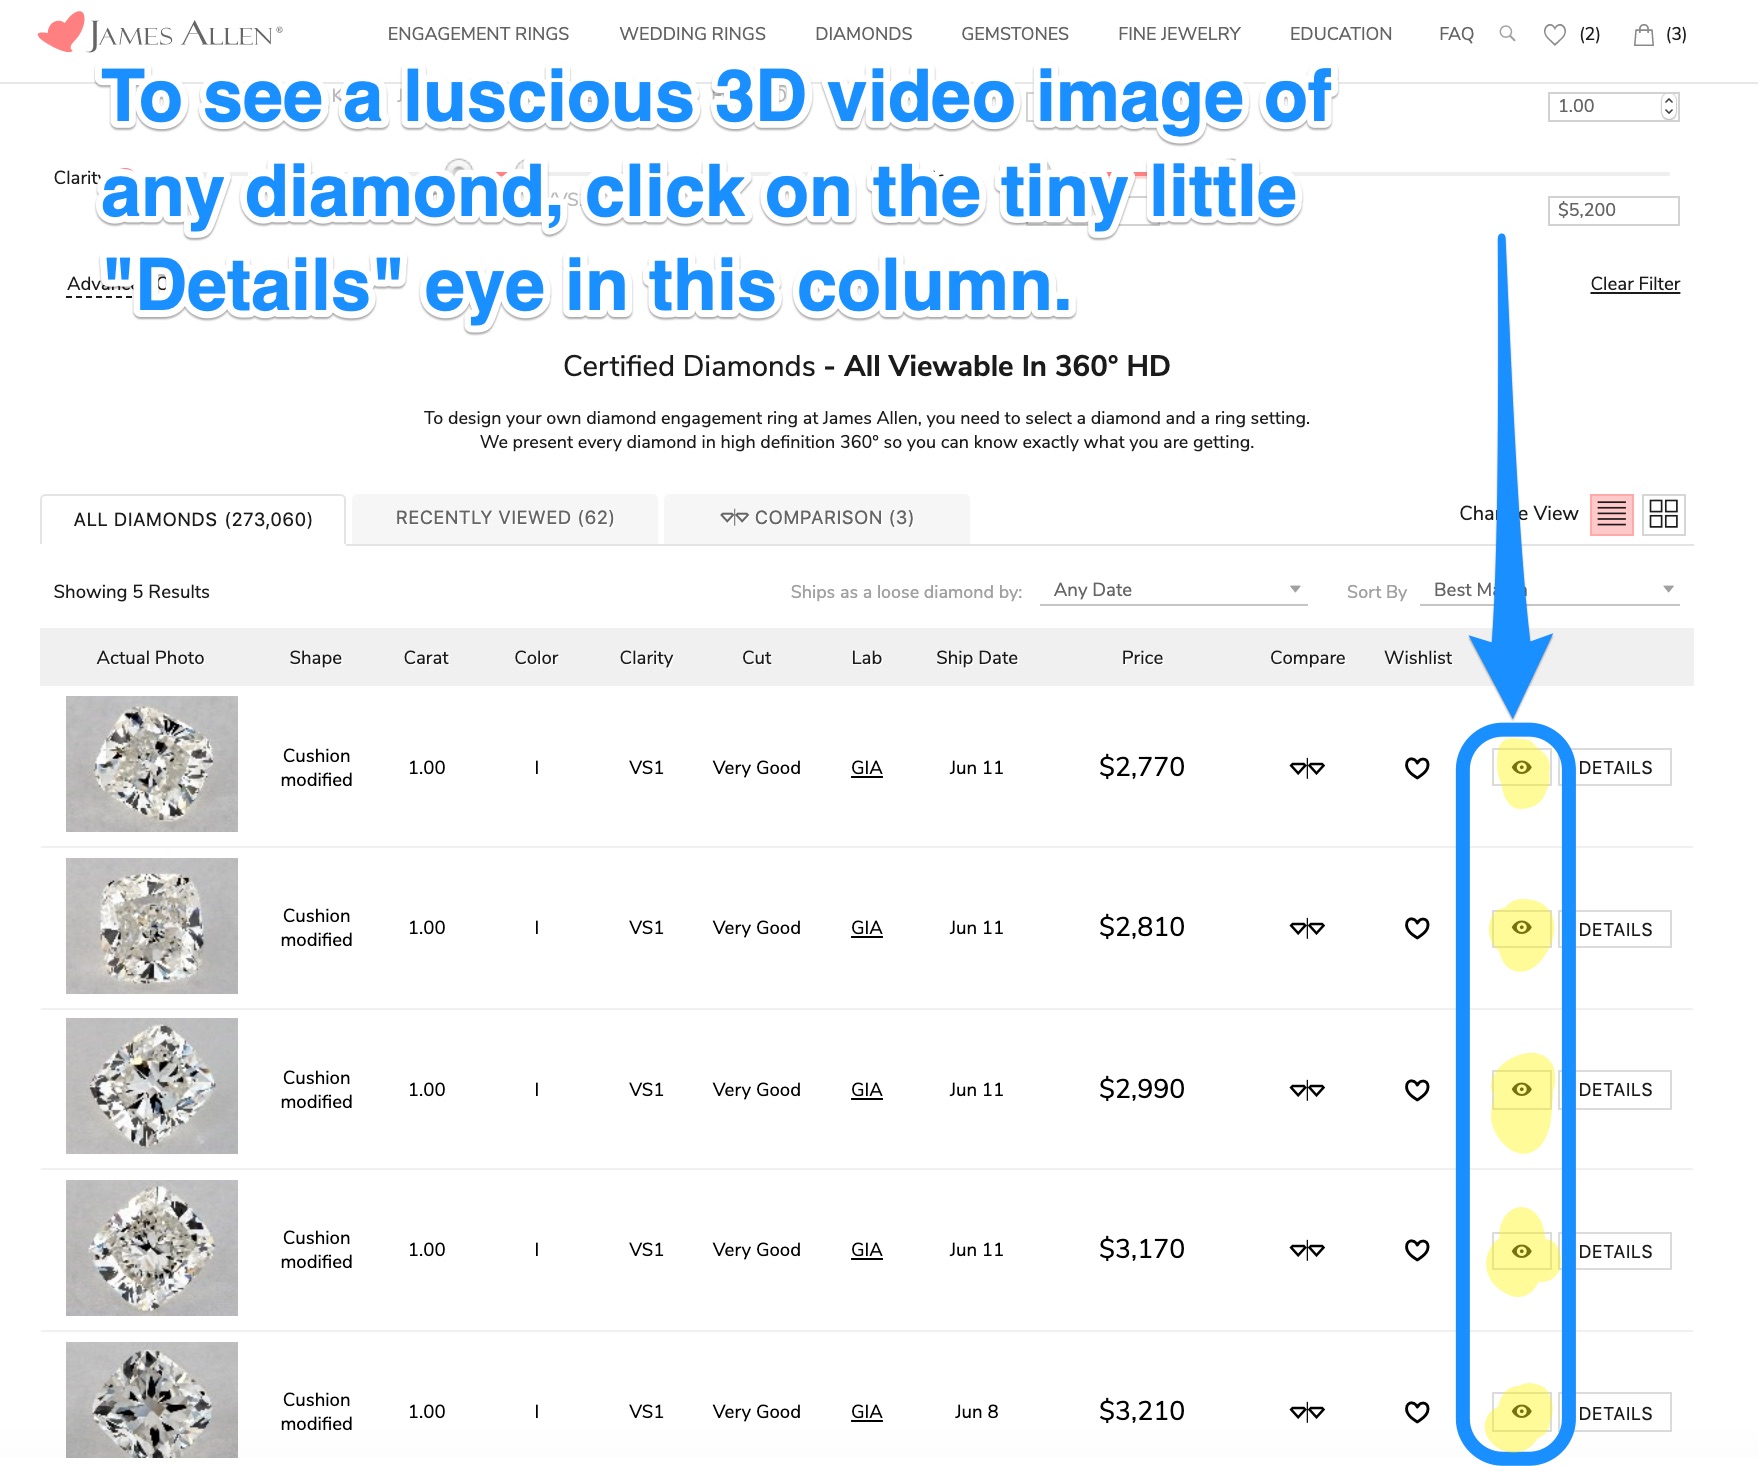Toggle wishlist heart for the $2,770 diamond
The image size is (1758, 1466).
click(x=1416, y=768)
